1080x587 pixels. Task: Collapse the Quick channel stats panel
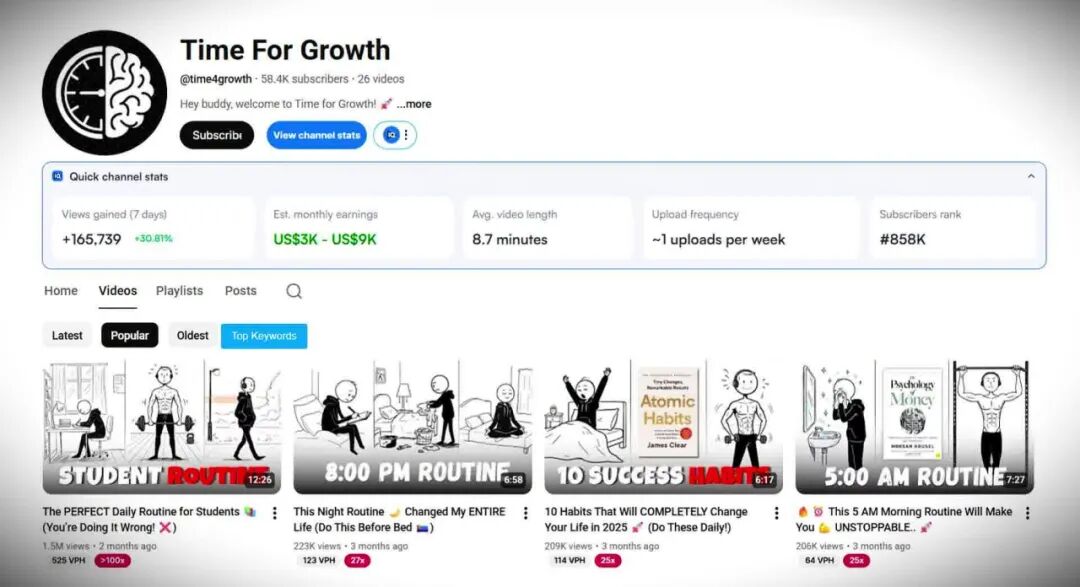[x=1031, y=176]
